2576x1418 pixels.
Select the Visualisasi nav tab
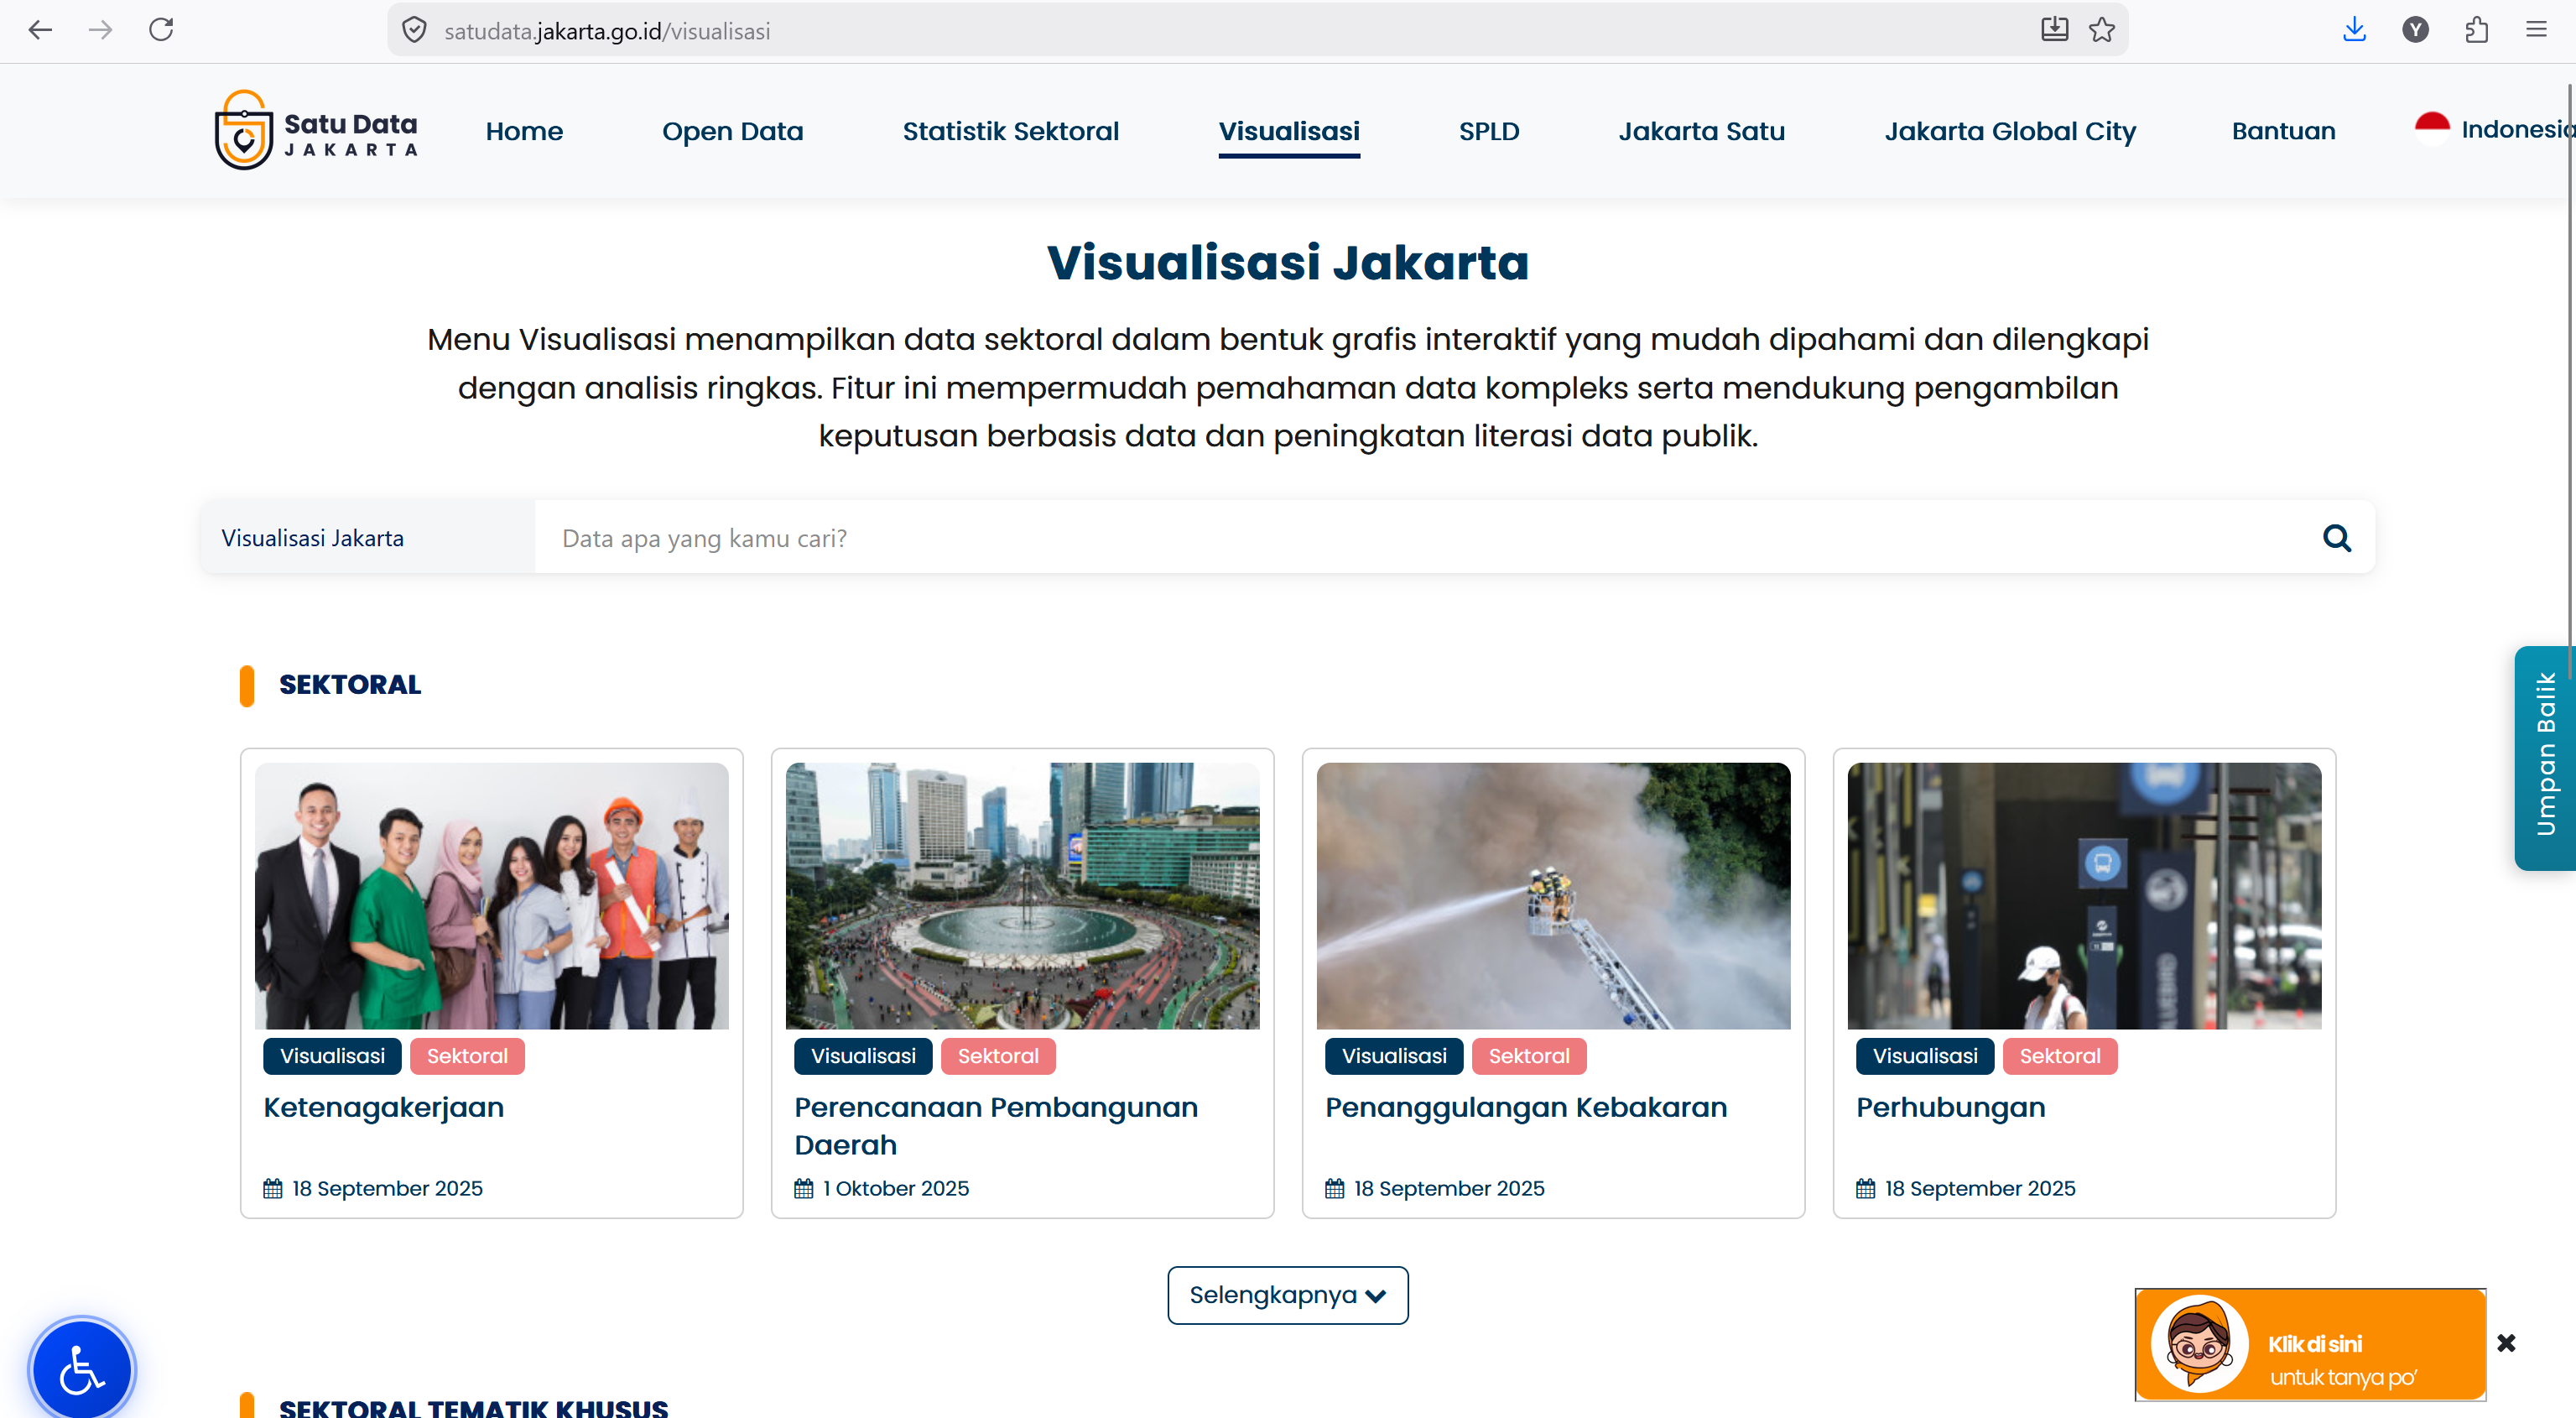pos(1289,131)
